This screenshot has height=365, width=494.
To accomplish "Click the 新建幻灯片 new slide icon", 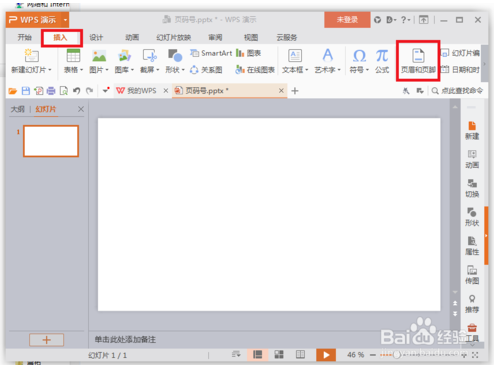I will click(x=31, y=55).
